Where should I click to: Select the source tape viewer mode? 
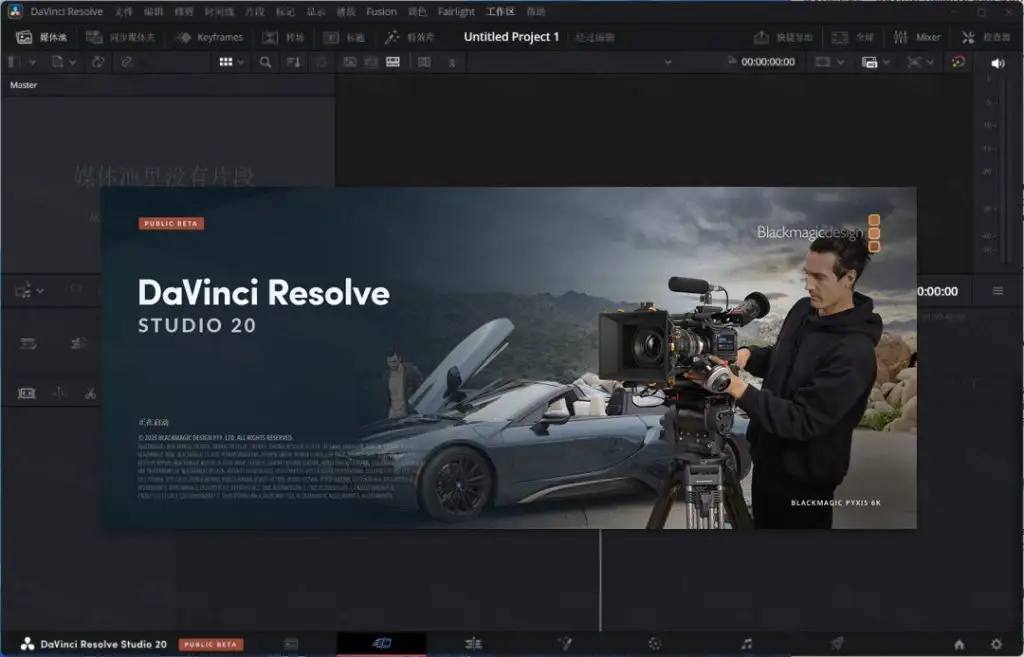tap(371, 62)
